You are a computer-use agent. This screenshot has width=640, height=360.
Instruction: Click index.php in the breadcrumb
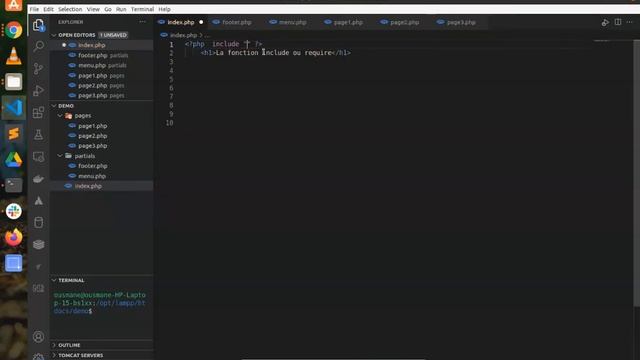(183, 35)
